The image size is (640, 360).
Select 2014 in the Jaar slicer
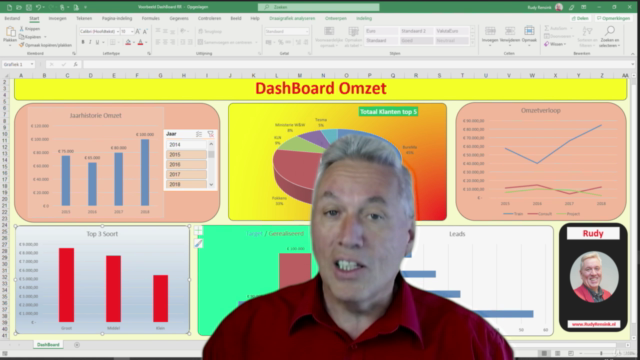pos(186,144)
